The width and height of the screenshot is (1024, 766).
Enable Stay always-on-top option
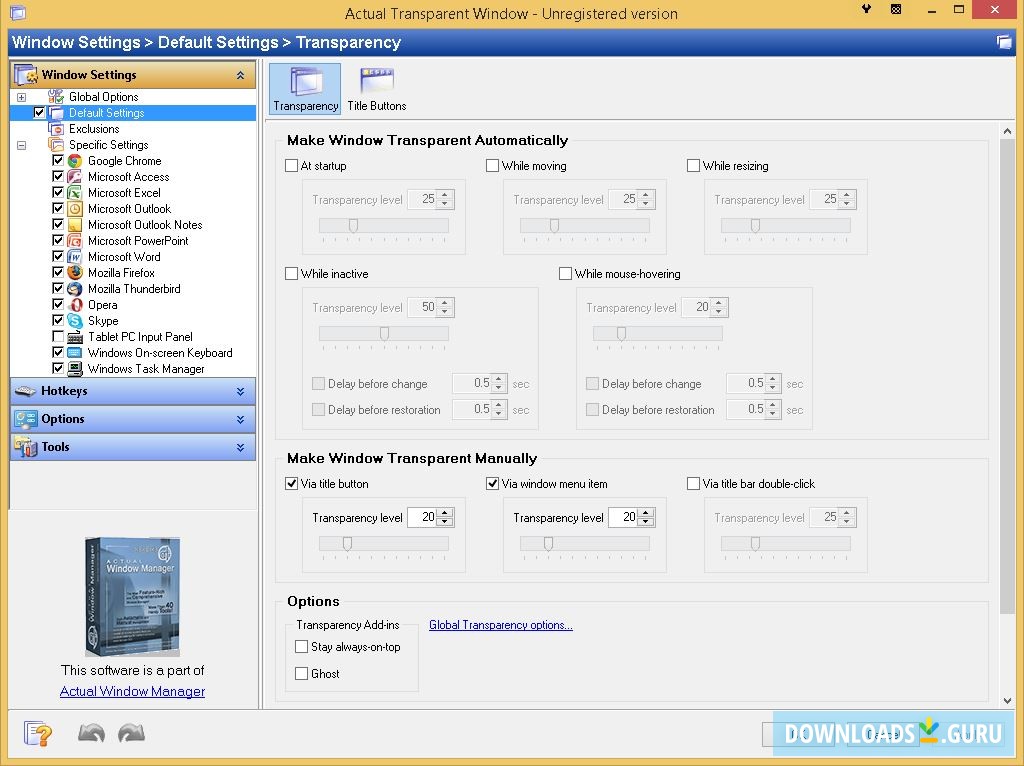[302, 646]
